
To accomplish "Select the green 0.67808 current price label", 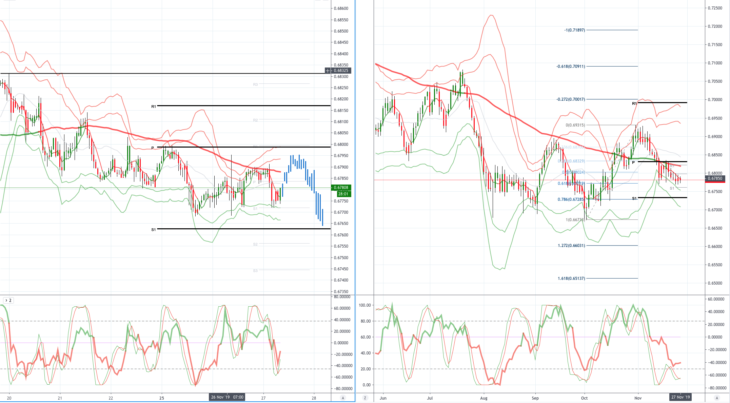I will tap(341, 190).
